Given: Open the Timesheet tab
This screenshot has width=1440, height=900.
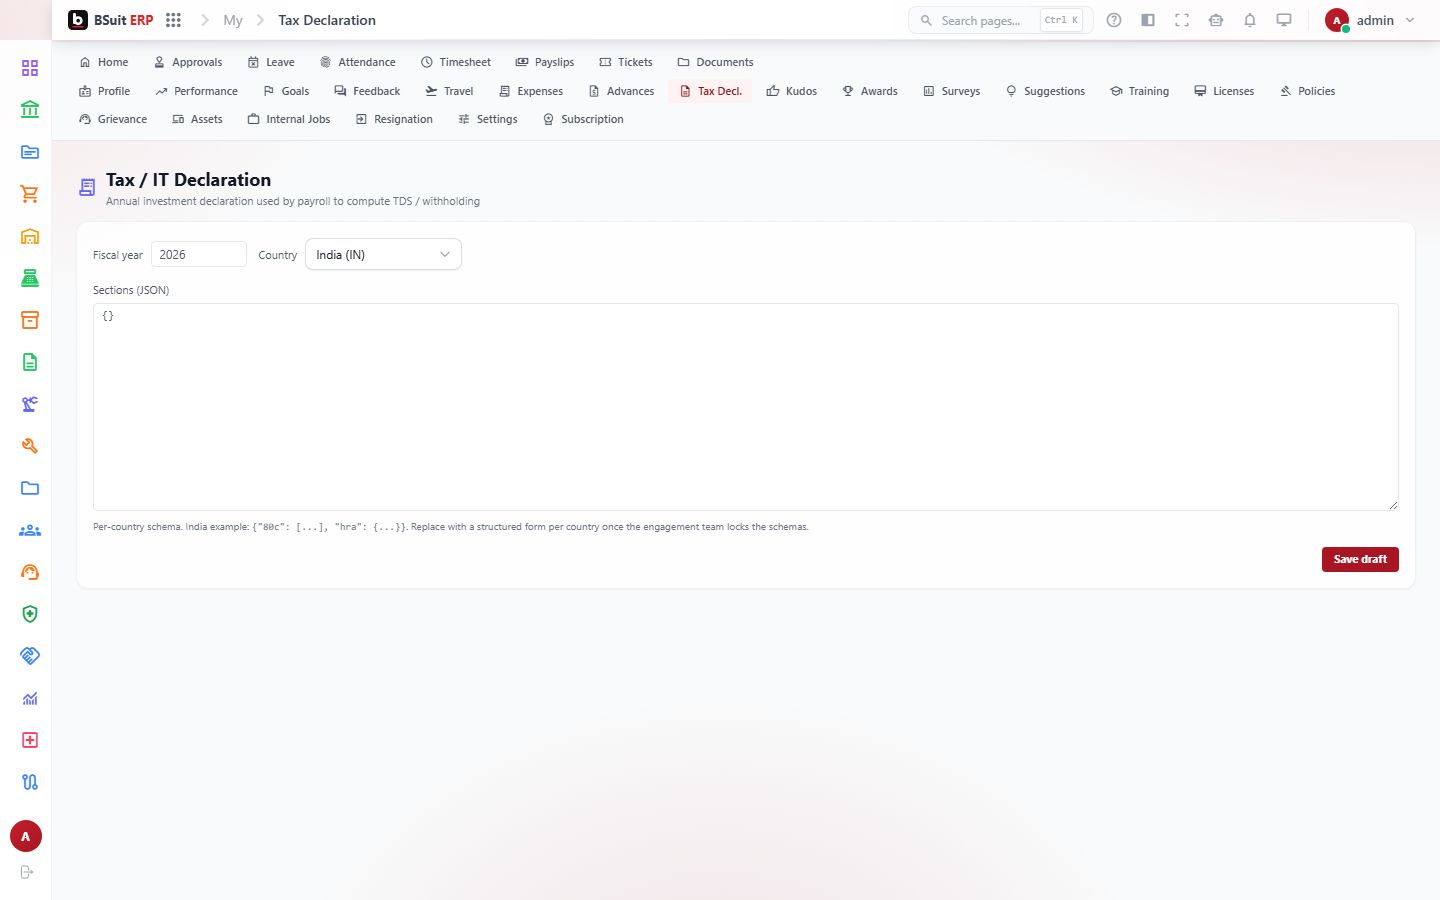Looking at the screenshot, I should 456,62.
